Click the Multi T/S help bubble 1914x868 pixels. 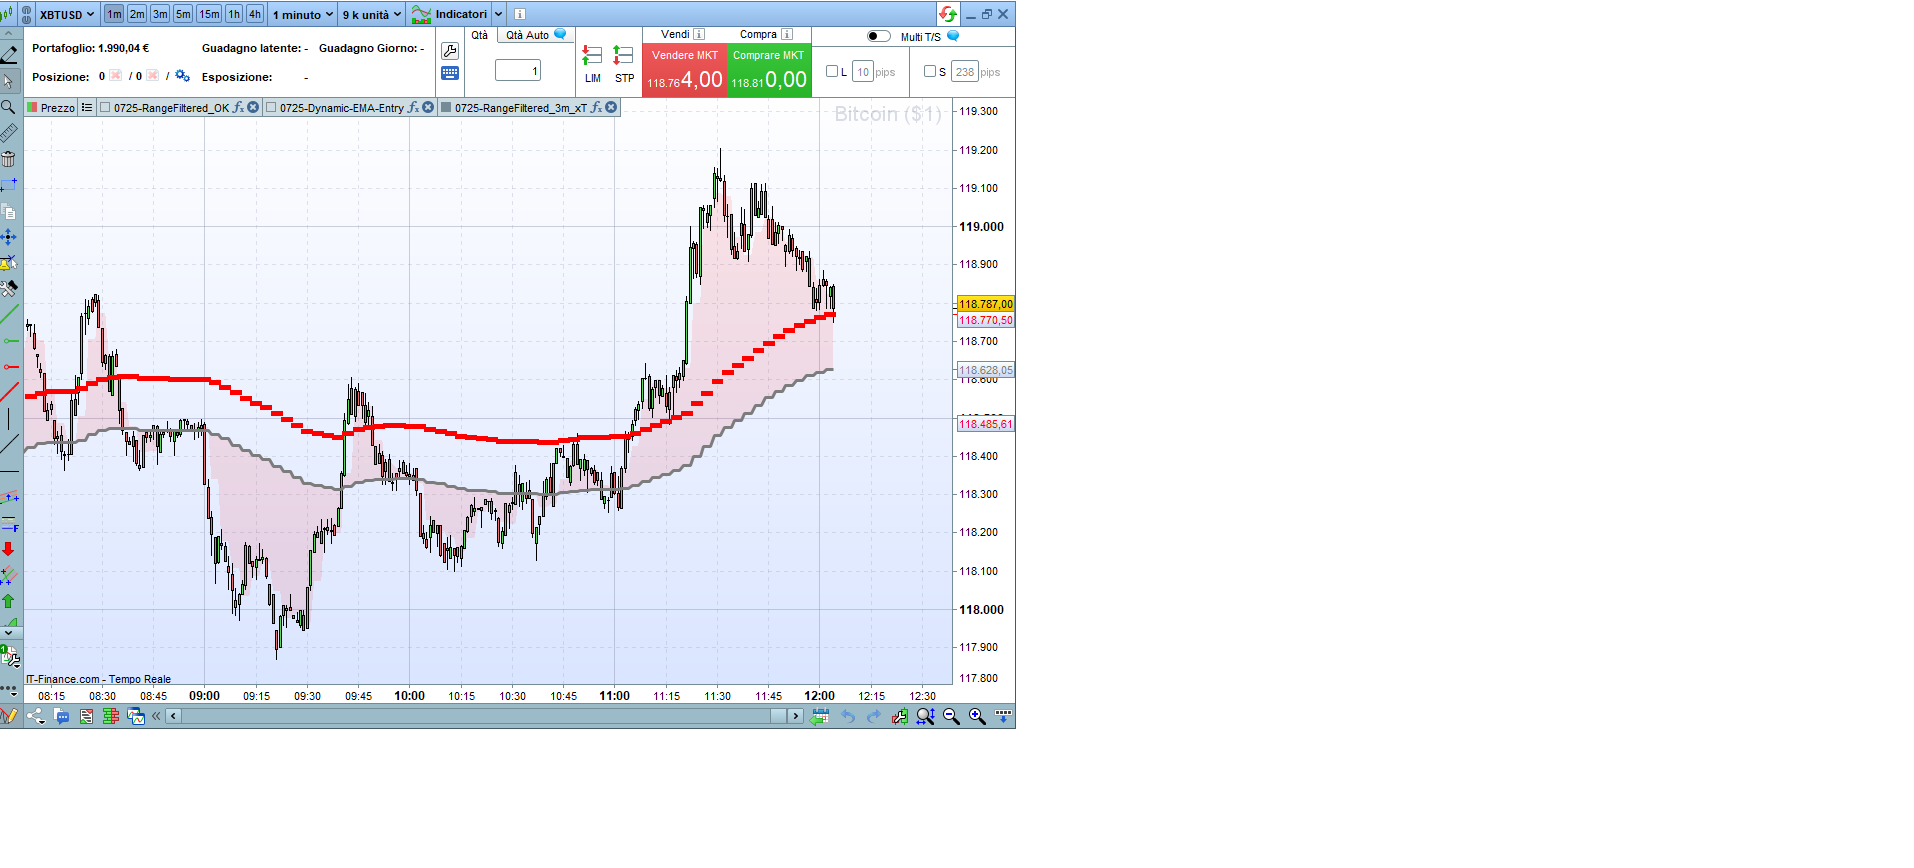tap(953, 36)
